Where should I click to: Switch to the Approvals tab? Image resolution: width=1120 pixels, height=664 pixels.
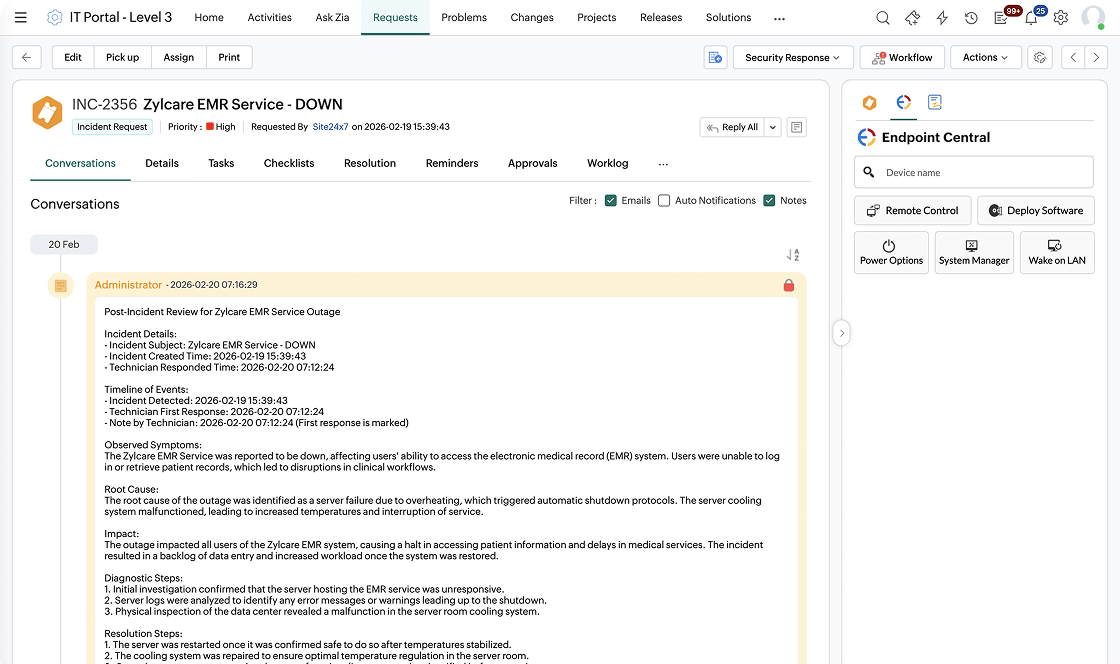tap(533, 164)
